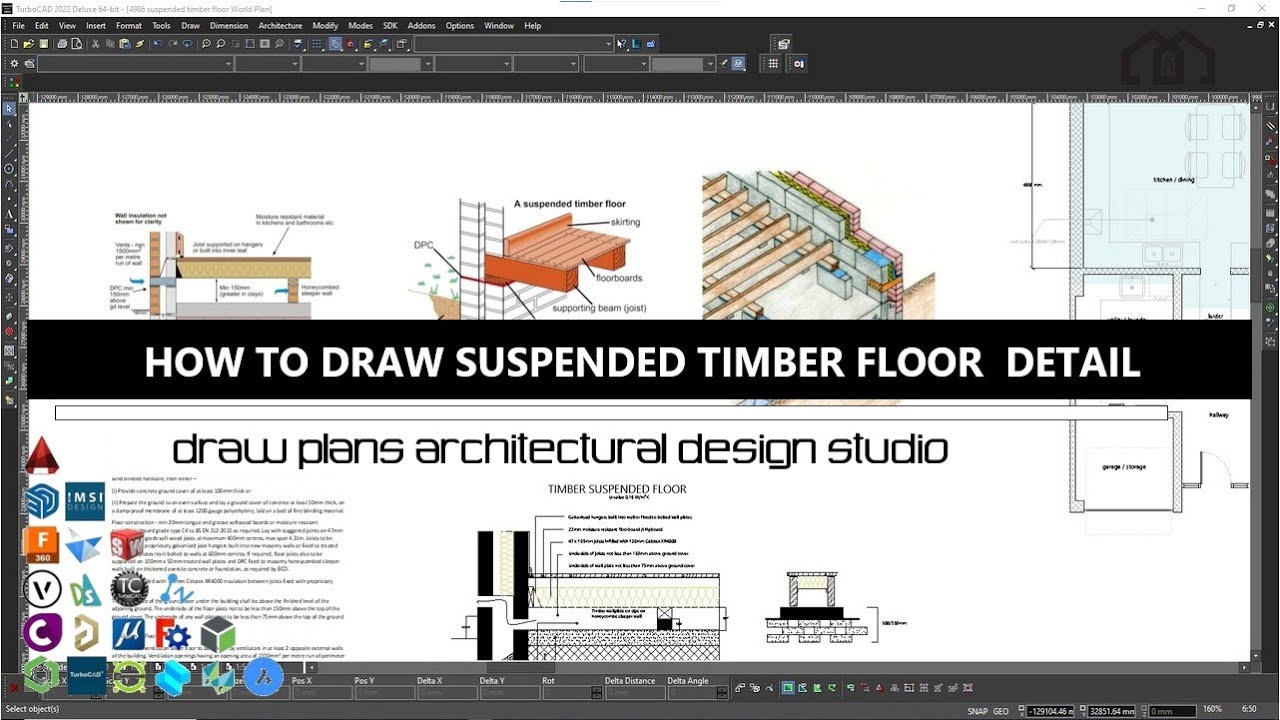Image resolution: width=1280 pixels, height=720 pixels.
Task: Click the Zoom Out magnifier icon
Action: [221, 44]
